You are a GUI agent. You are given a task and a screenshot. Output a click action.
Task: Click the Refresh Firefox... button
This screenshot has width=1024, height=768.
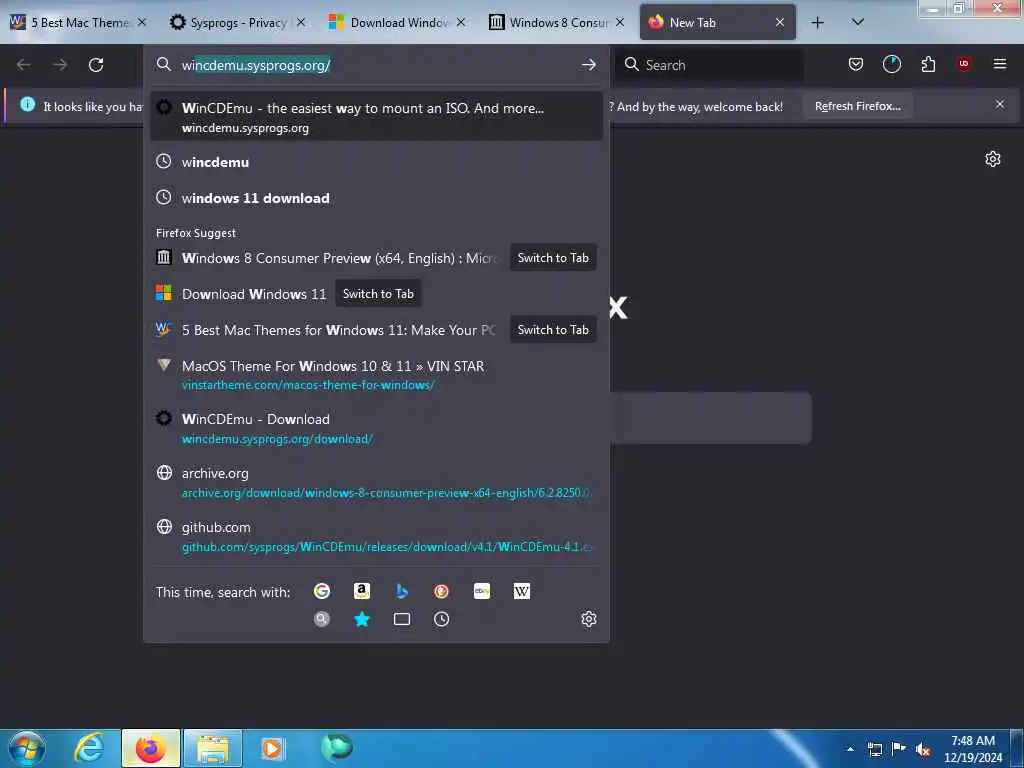pyautogui.click(x=857, y=106)
